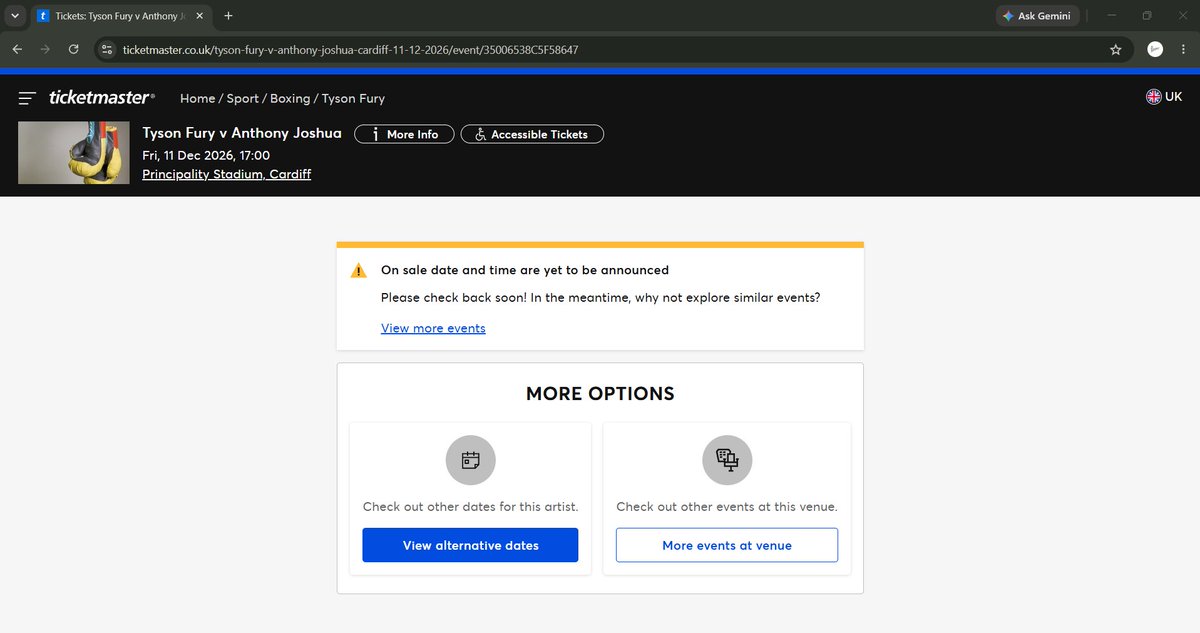Click the boxing gloves event thumbnail
This screenshot has height=633, width=1200.
click(74, 152)
